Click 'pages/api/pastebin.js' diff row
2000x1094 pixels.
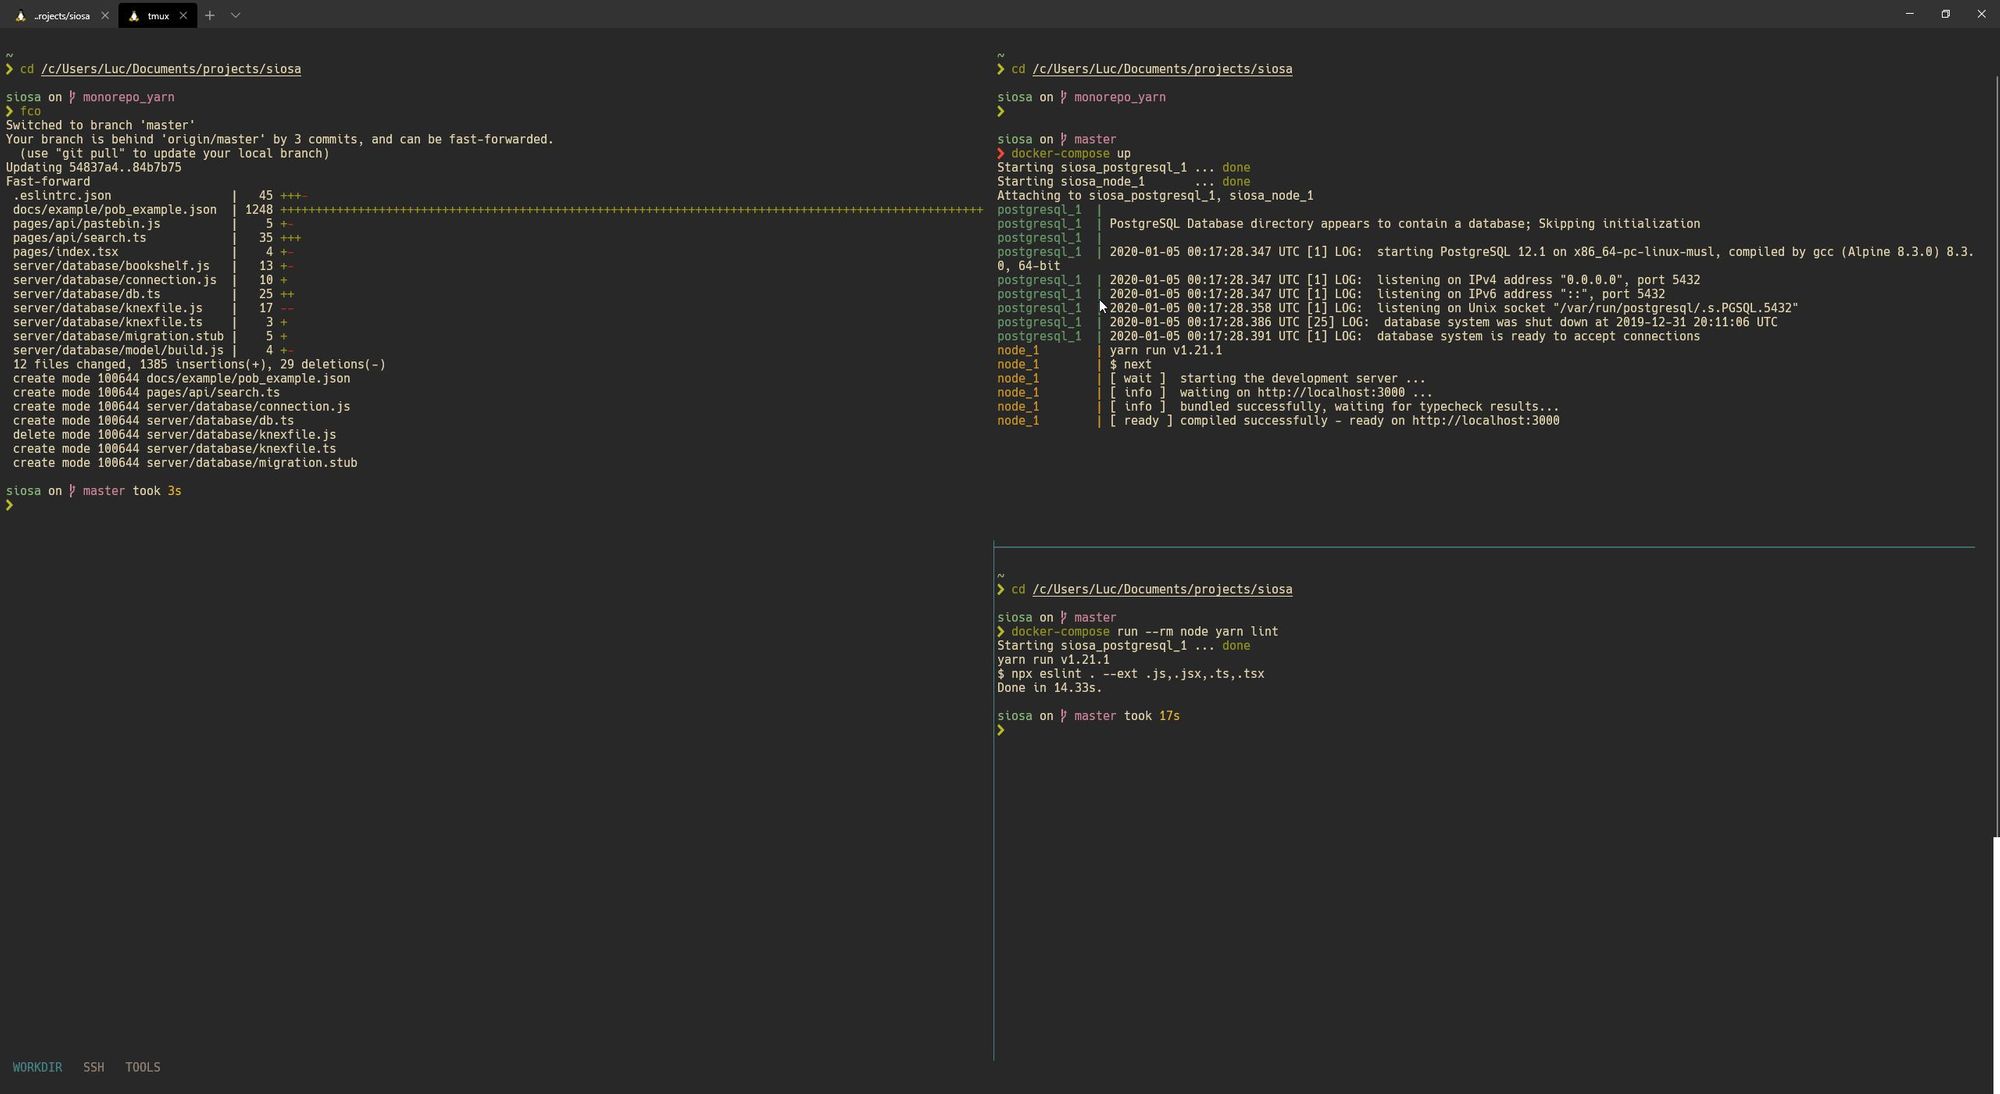tap(152, 224)
